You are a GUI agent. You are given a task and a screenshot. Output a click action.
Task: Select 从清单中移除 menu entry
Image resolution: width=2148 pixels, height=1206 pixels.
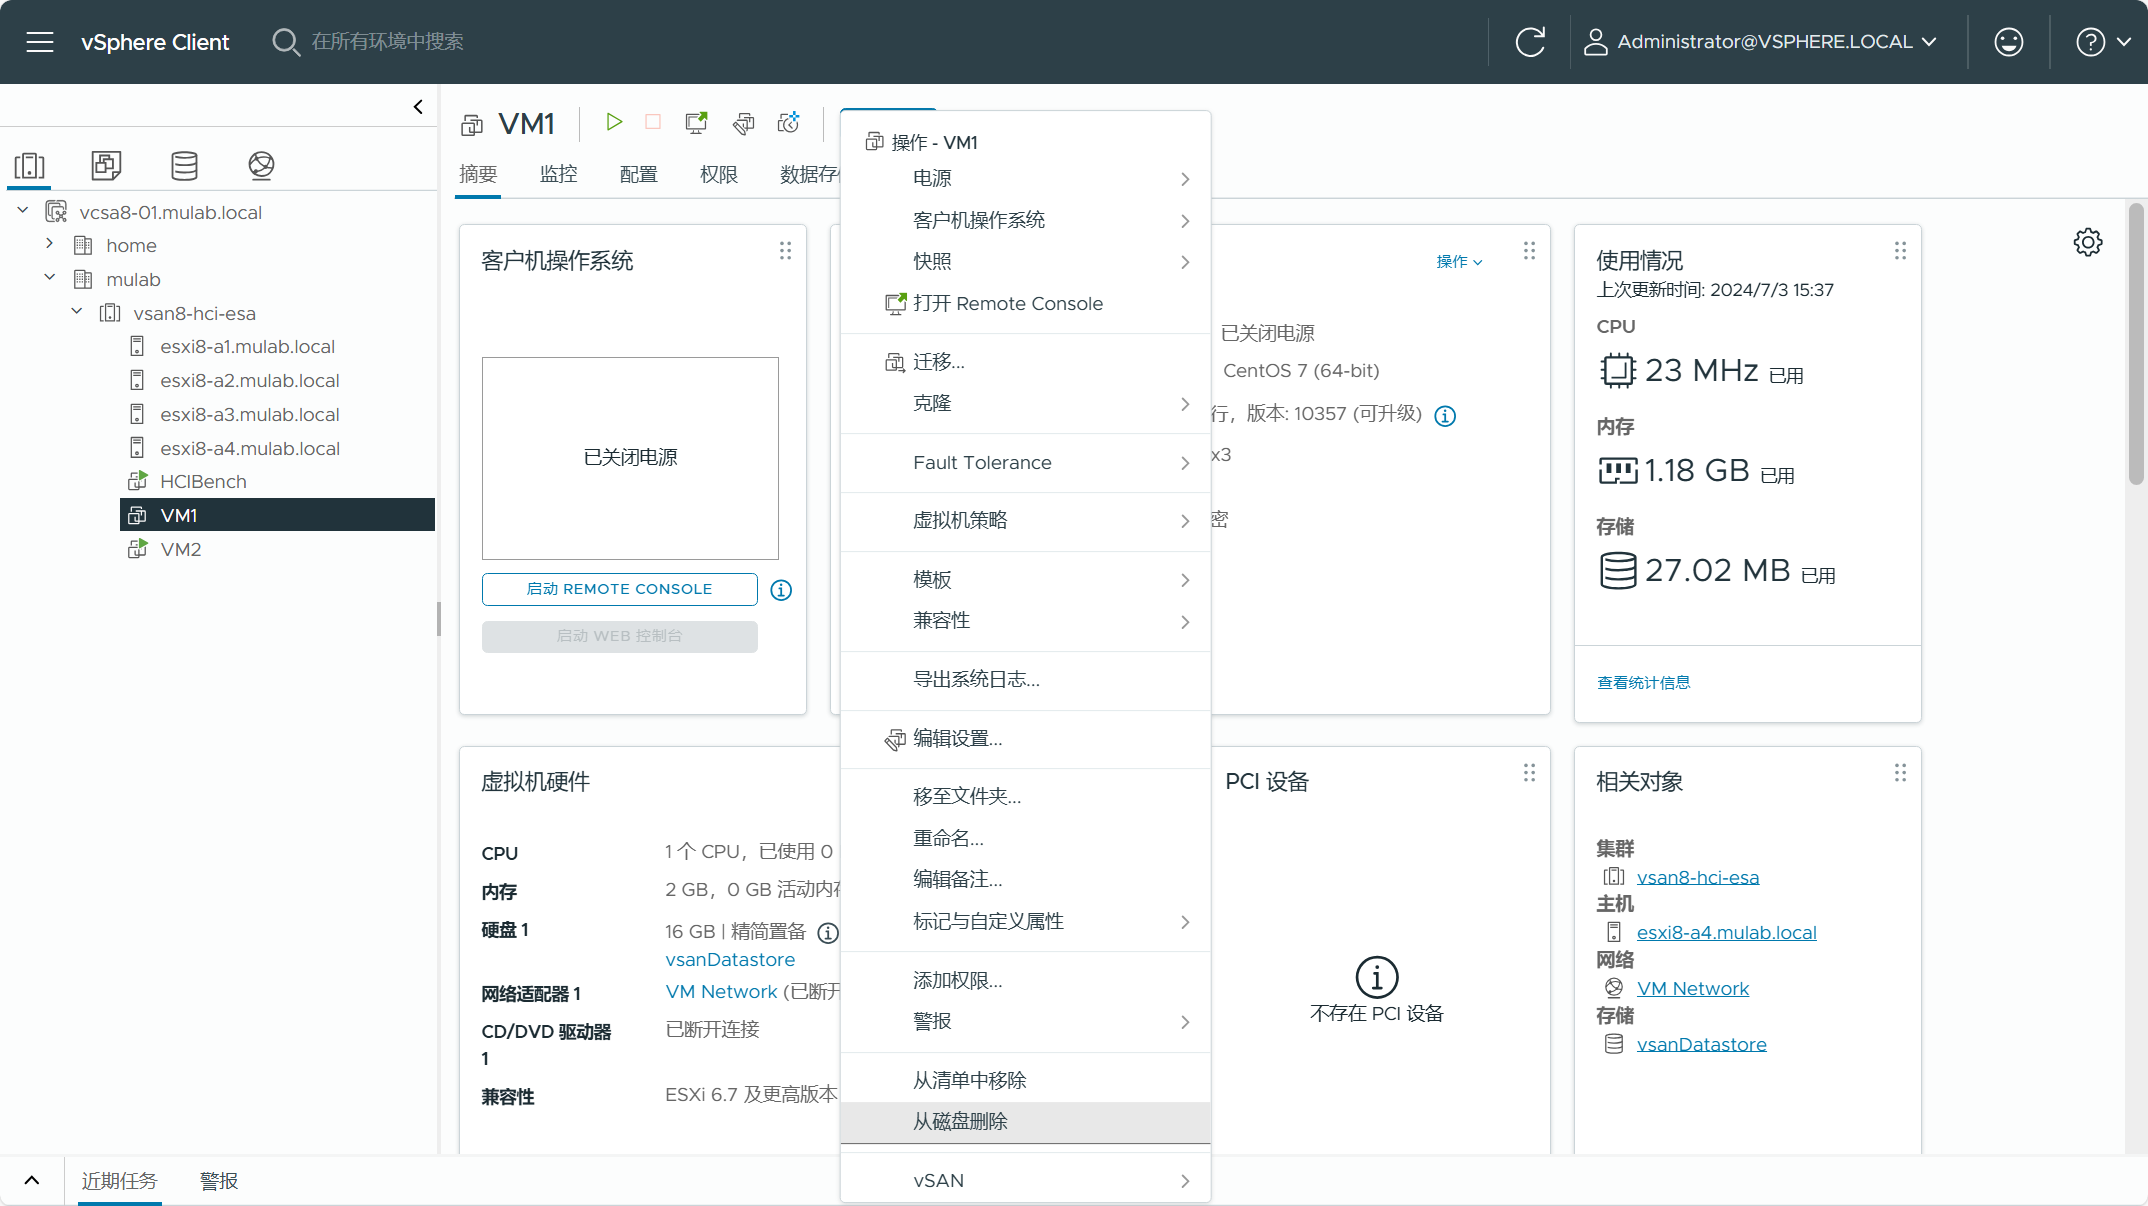pyautogui.click(x=1026, y=1081)
